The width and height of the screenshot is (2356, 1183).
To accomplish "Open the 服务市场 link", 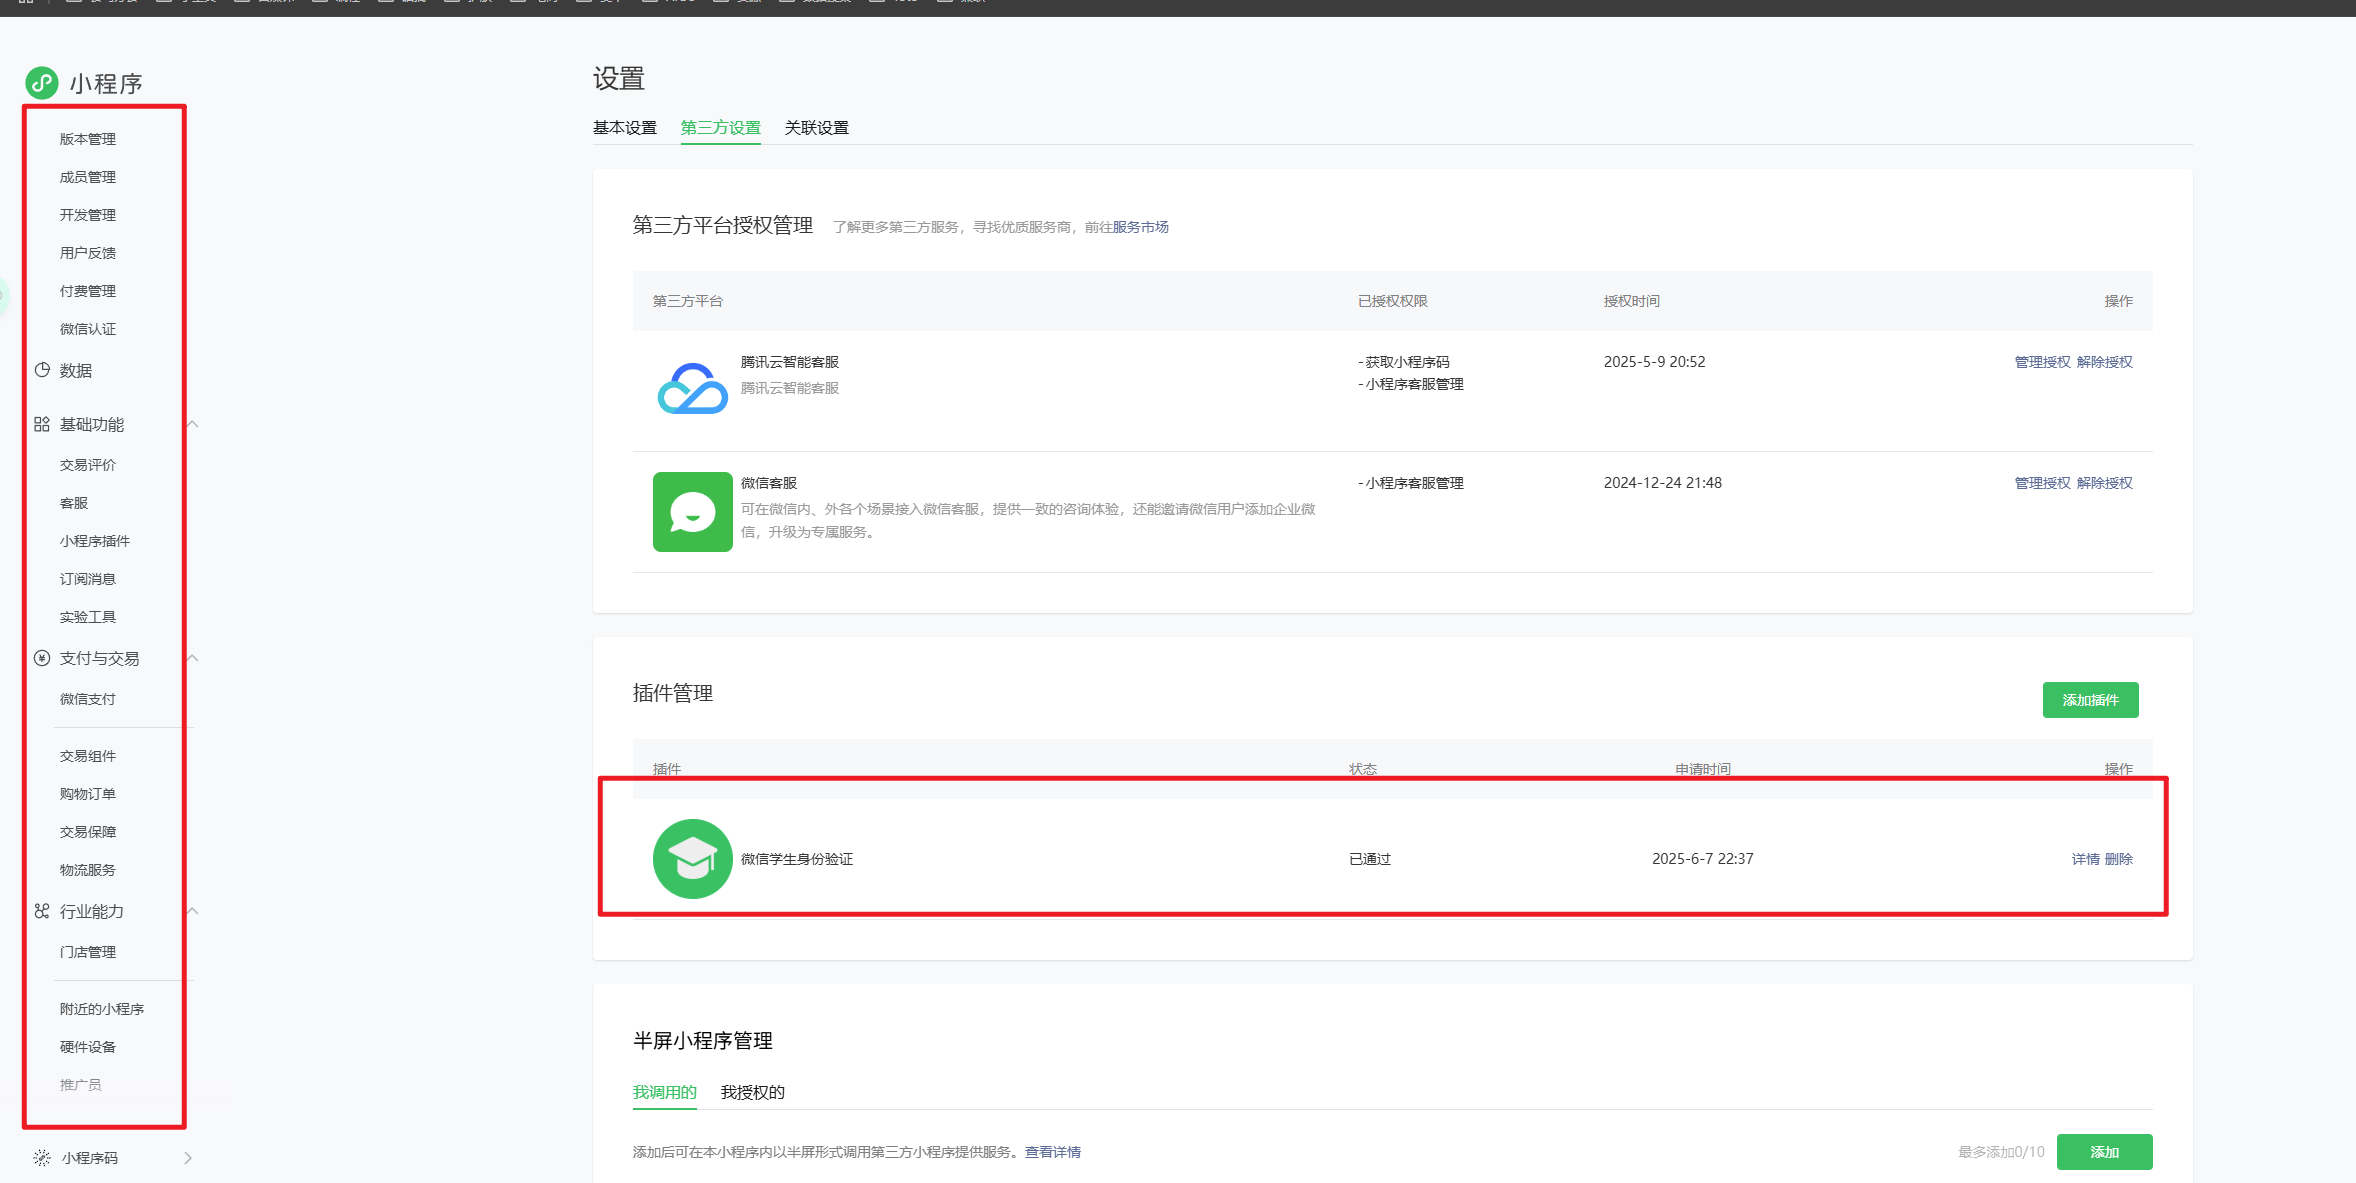I will click(x=1140, y=227).
